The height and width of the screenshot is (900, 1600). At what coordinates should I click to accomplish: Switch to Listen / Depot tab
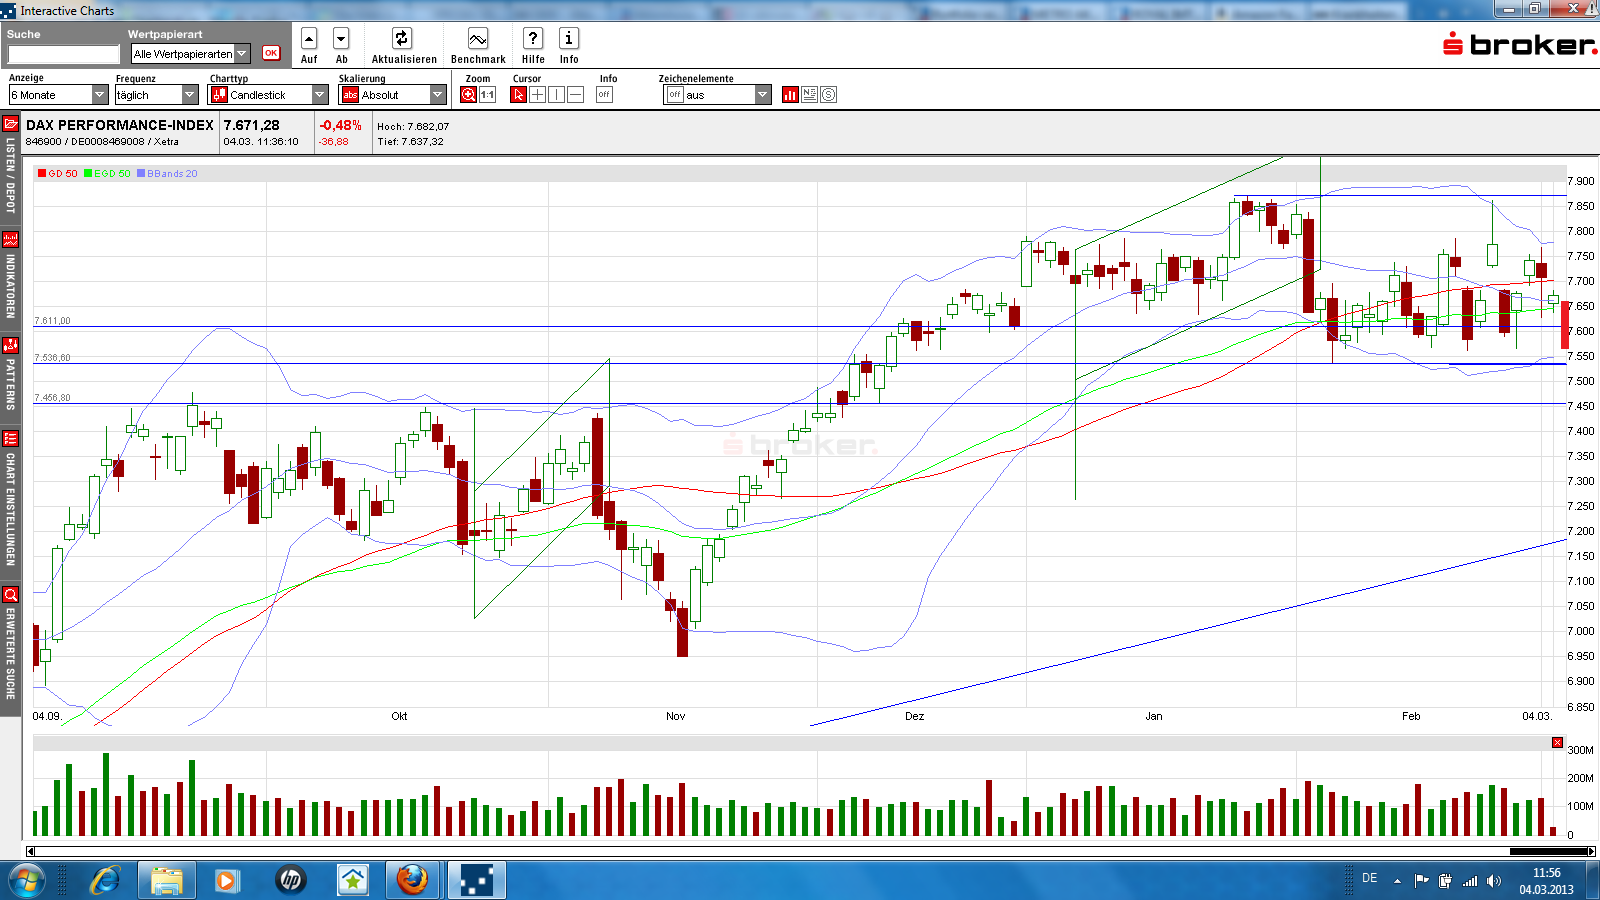[x=10, y=175]
